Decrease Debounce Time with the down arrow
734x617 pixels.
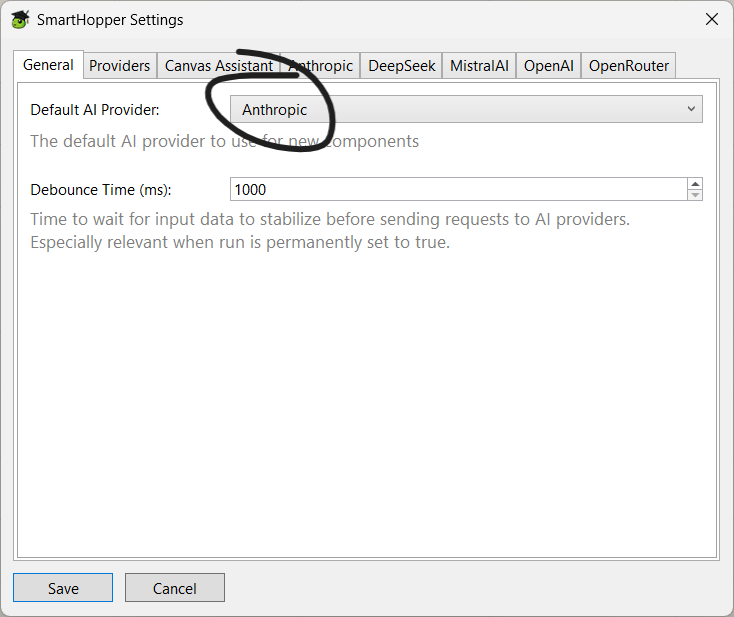[x=695, y=195]
